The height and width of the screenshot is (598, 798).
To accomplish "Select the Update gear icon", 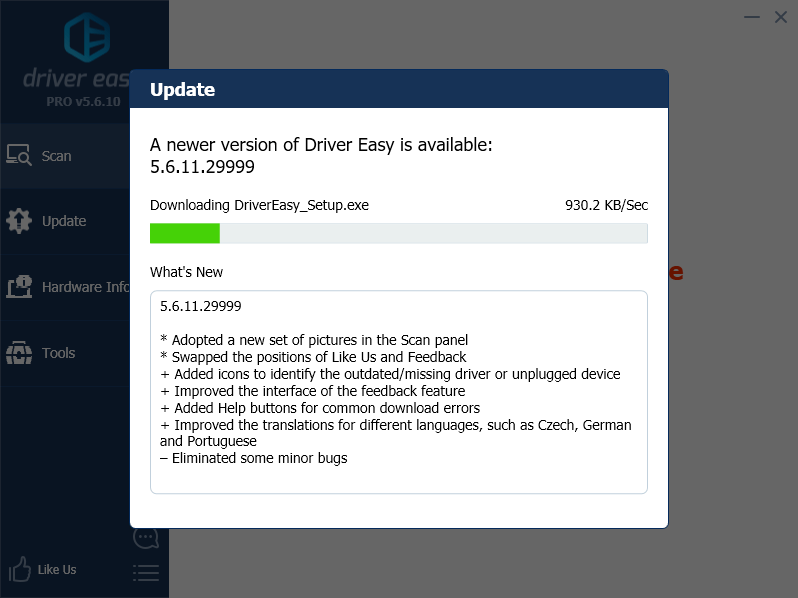I will click(19, 221).
